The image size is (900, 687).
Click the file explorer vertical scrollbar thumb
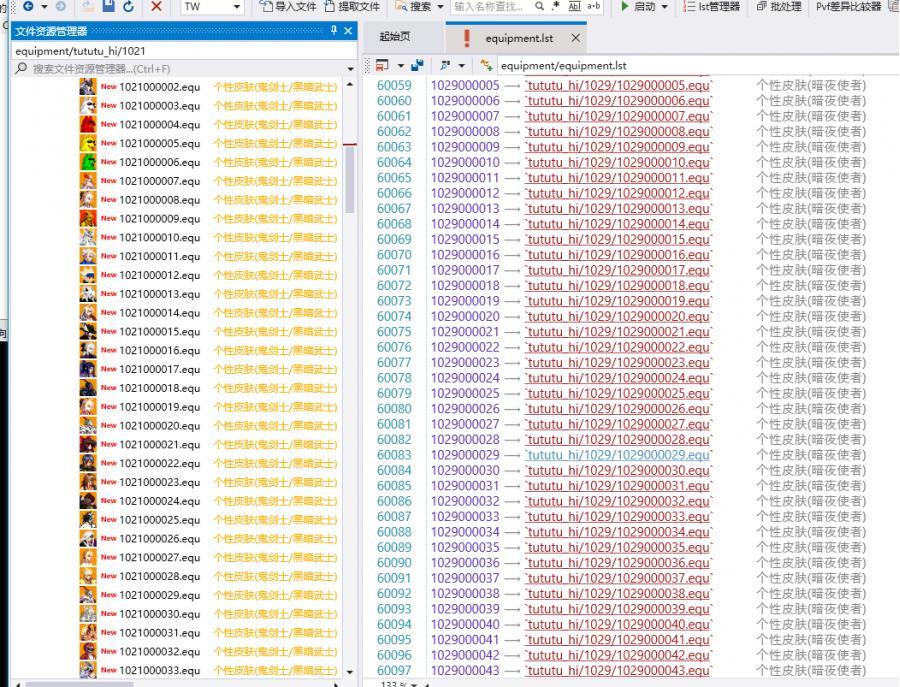tap(350, 178)
